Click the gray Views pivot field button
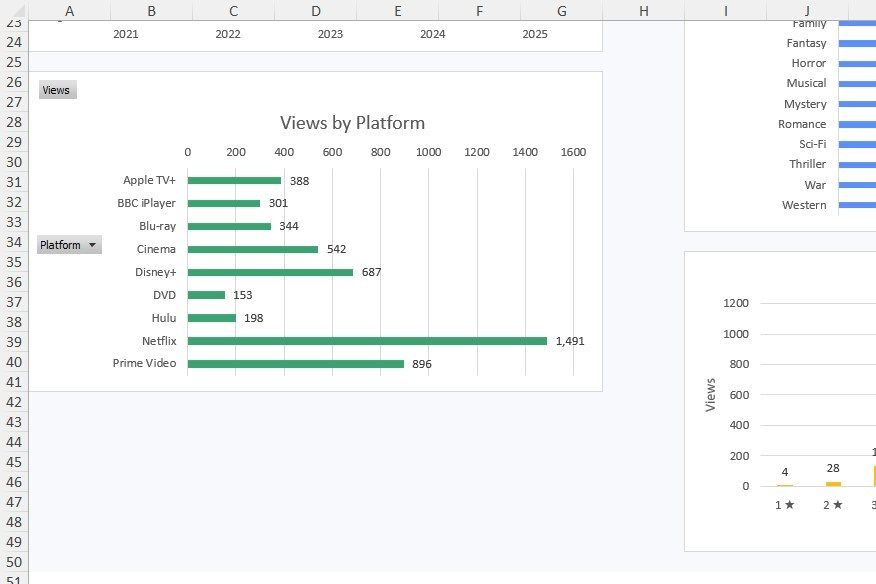Screen dimensions: 876x584 tap(58, 90)
